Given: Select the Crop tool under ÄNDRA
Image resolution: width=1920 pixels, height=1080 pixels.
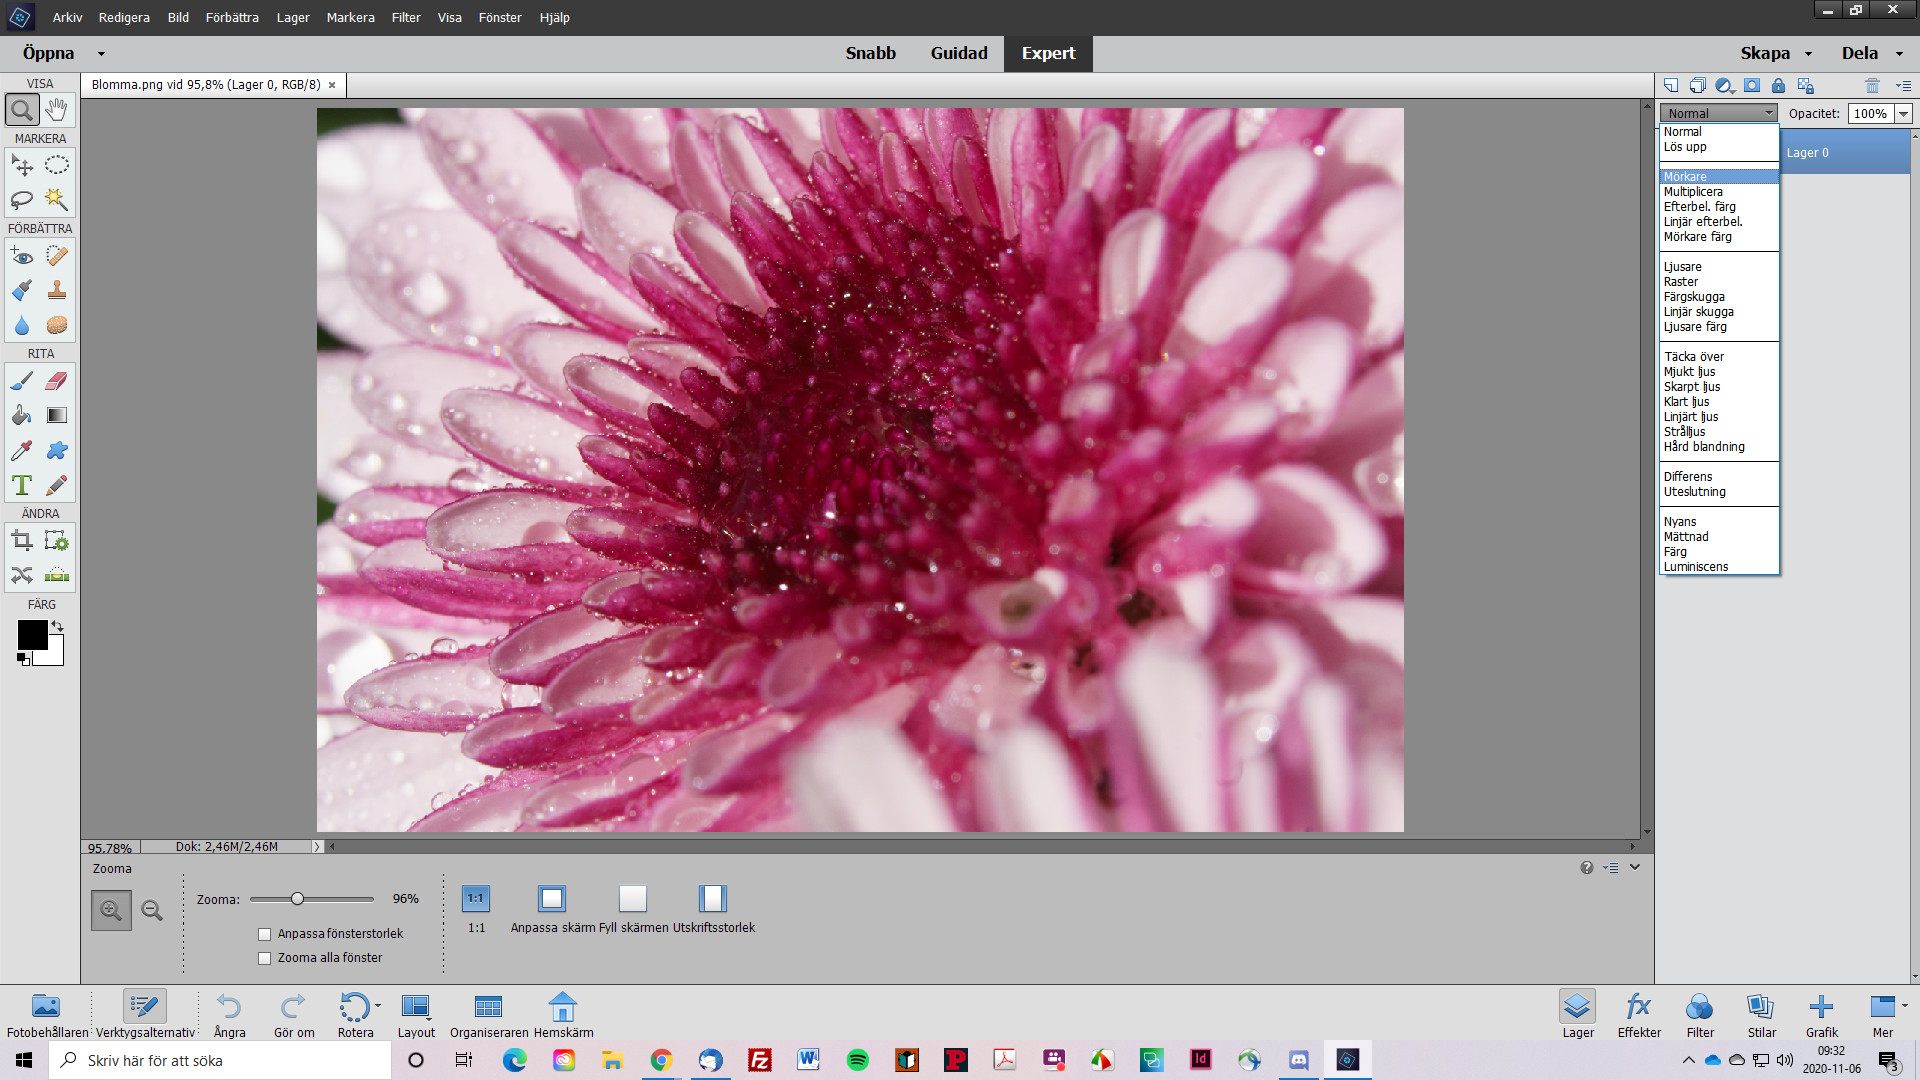Looking at the screenshot, I should [x=22, y=541].
